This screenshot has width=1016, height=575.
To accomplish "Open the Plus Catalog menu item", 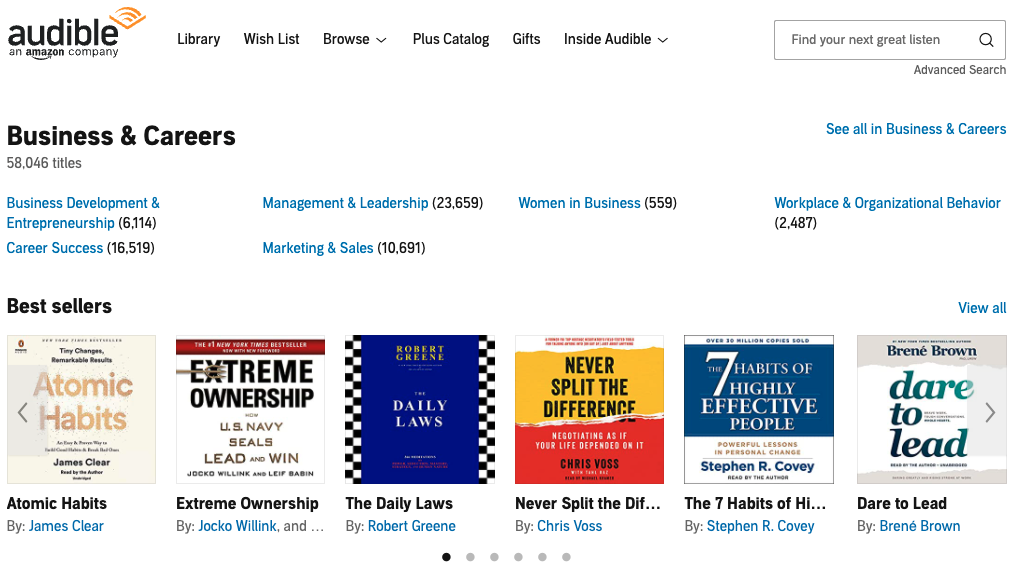I will point(451,39).
